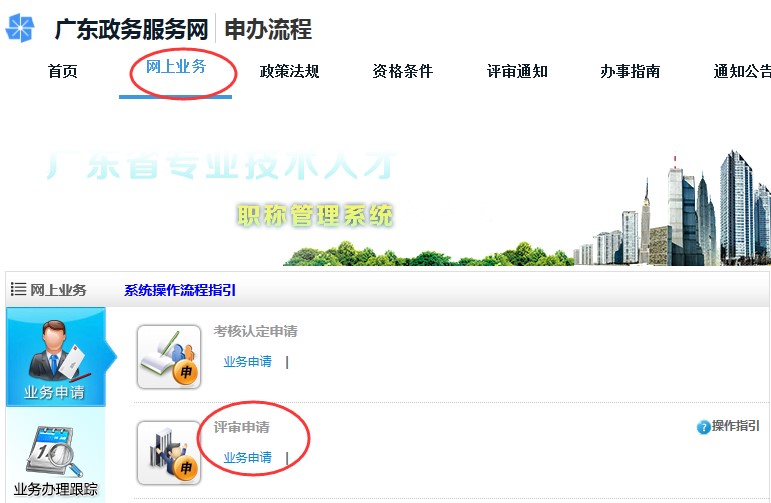771x503 pixels.
Task: Click the 广东政务服务网 site title
Action: (131, 29)
